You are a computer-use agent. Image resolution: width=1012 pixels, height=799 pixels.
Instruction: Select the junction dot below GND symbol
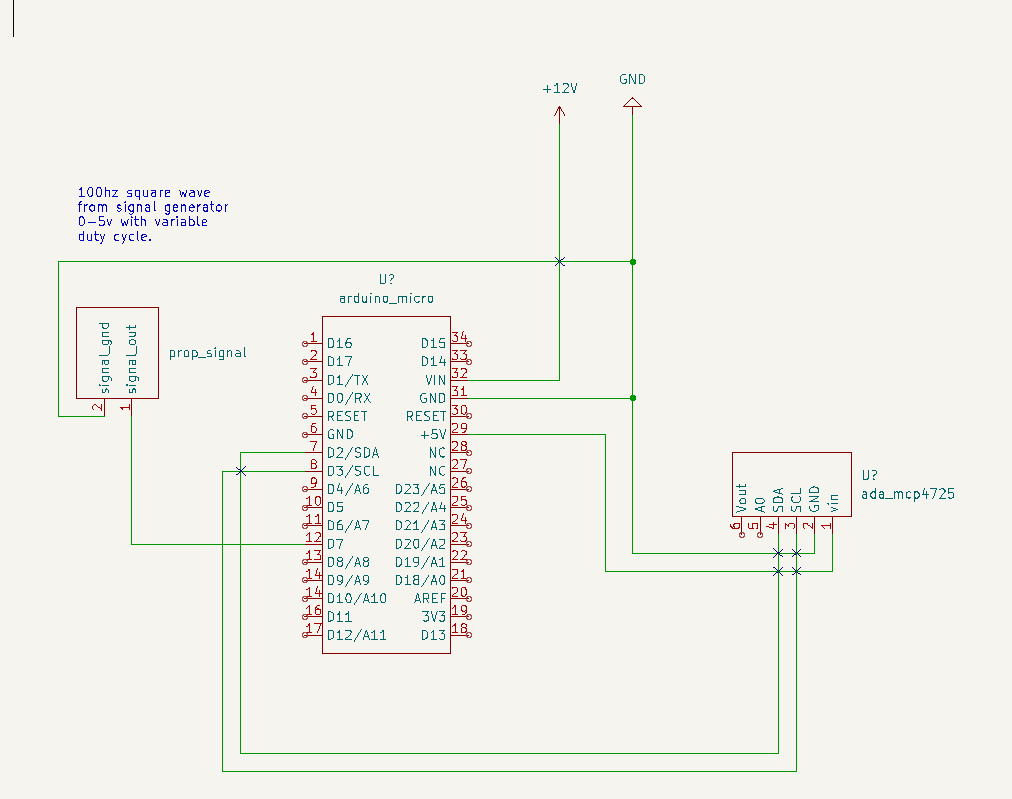[x=633, y=262]
